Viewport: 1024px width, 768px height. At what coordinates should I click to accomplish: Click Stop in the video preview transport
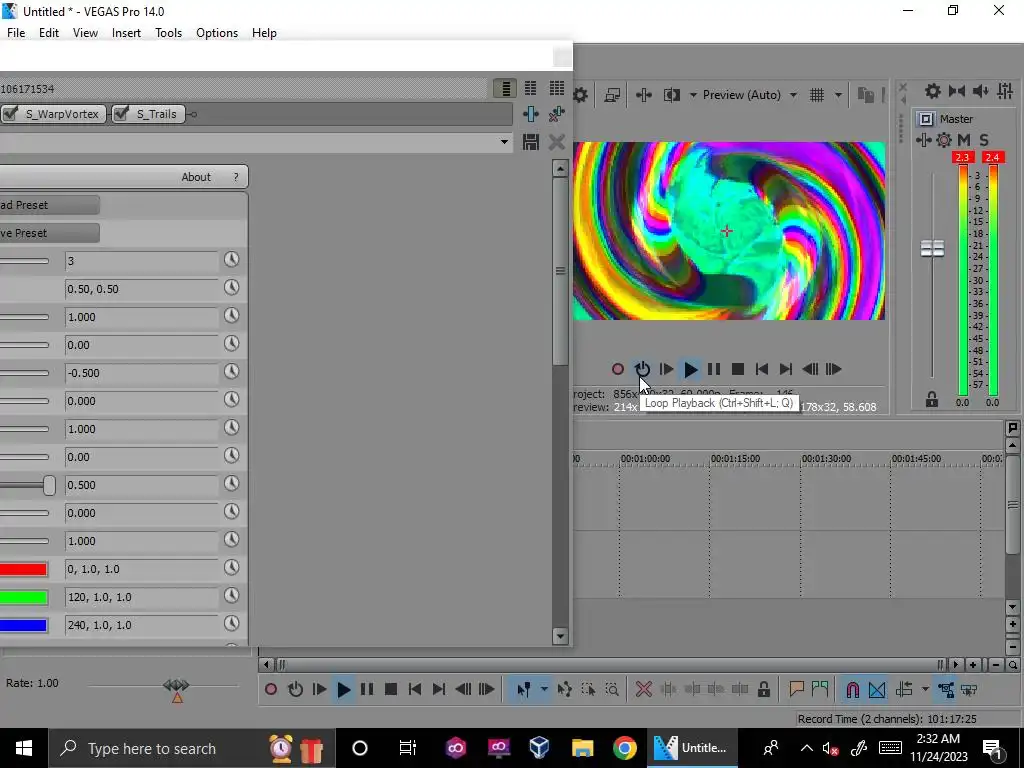[x=738, y=370]
